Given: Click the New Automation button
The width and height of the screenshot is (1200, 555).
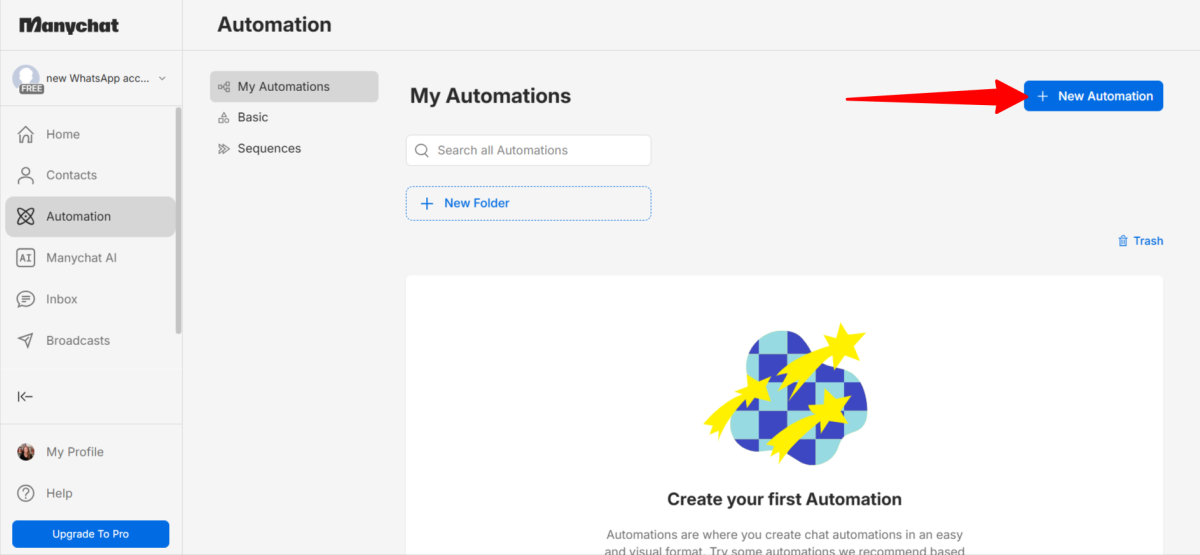Looking at the screenshot, I should [1093, 96].
